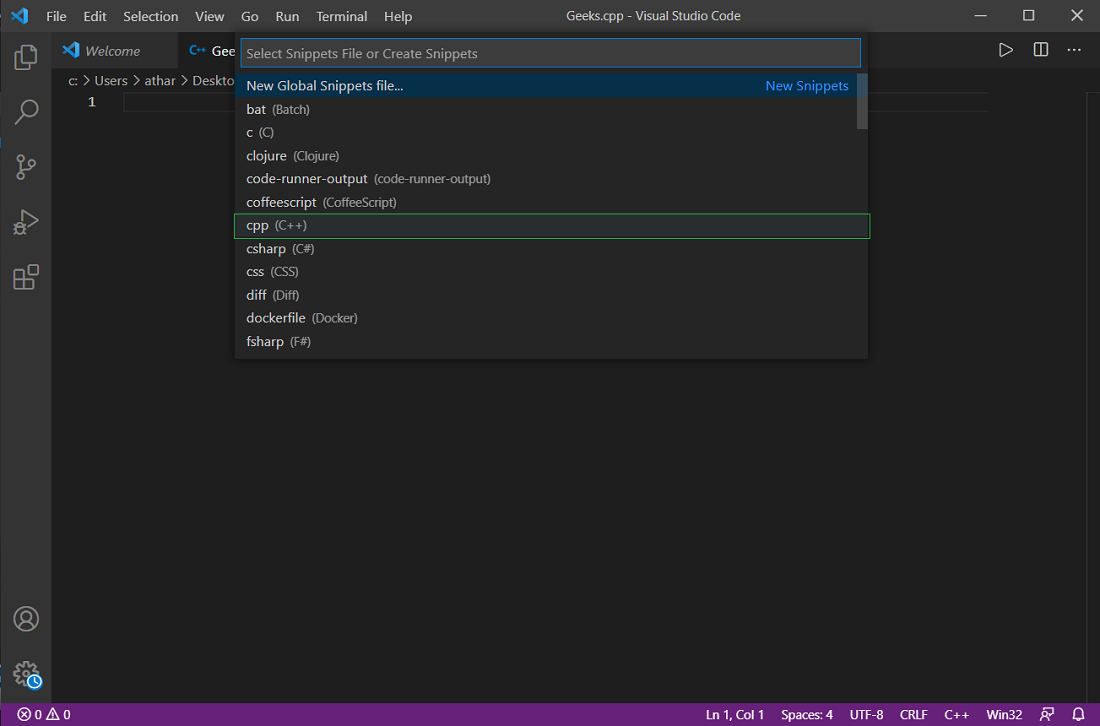Click line number 1 in the editor
This screenshot has width=1100, height=726.
(x=91, y=102)
